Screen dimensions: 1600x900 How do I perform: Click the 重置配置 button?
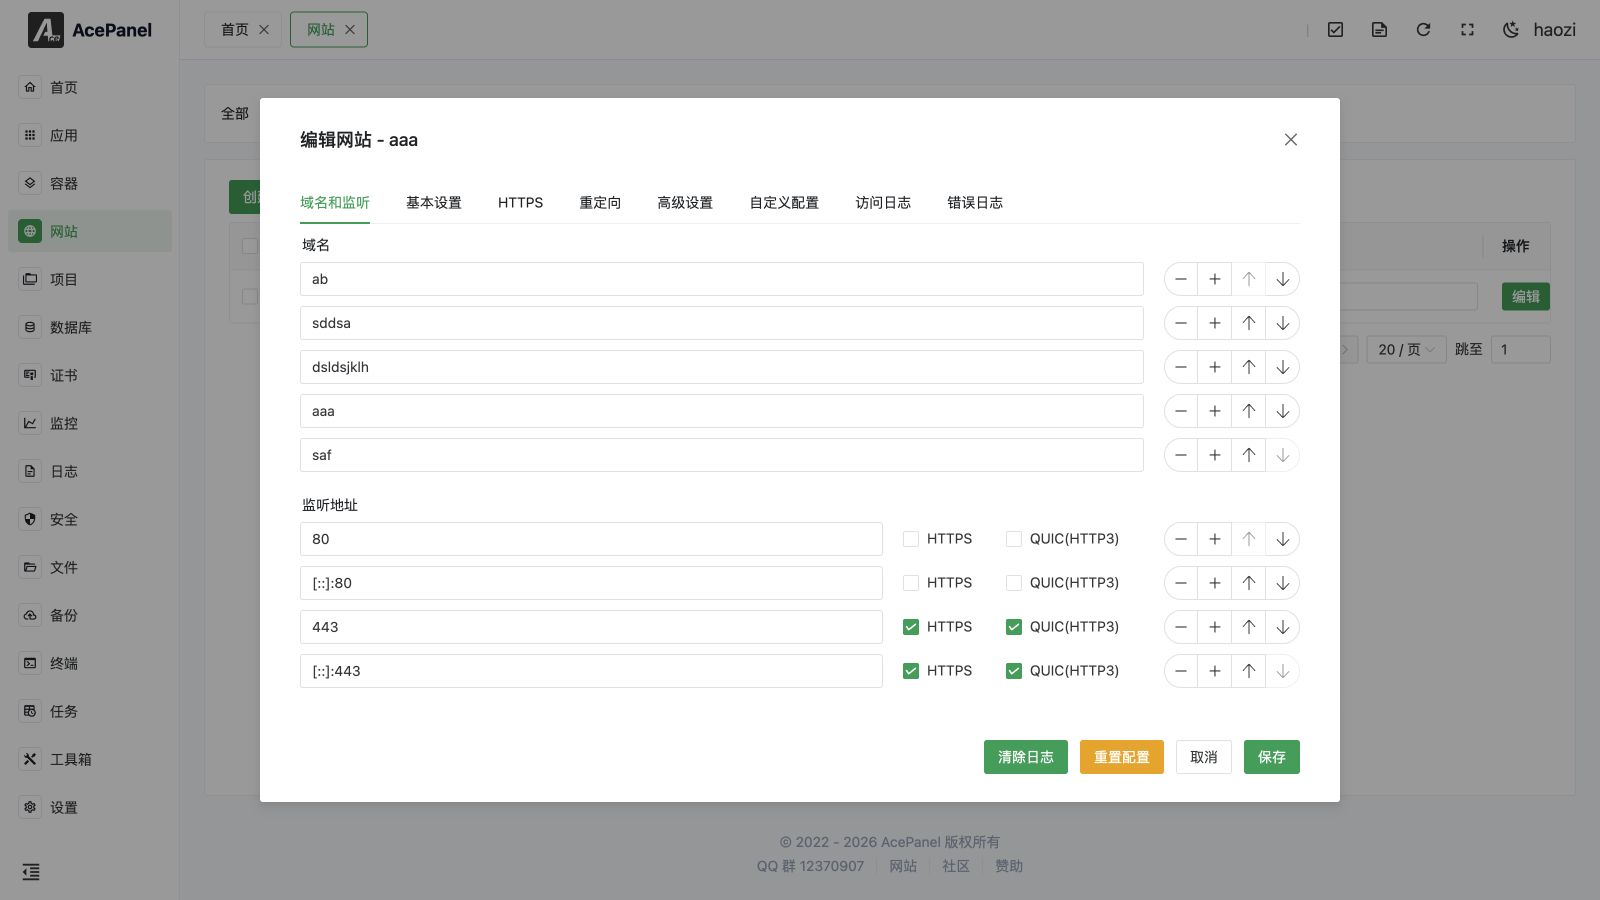tap(1122, 757)
